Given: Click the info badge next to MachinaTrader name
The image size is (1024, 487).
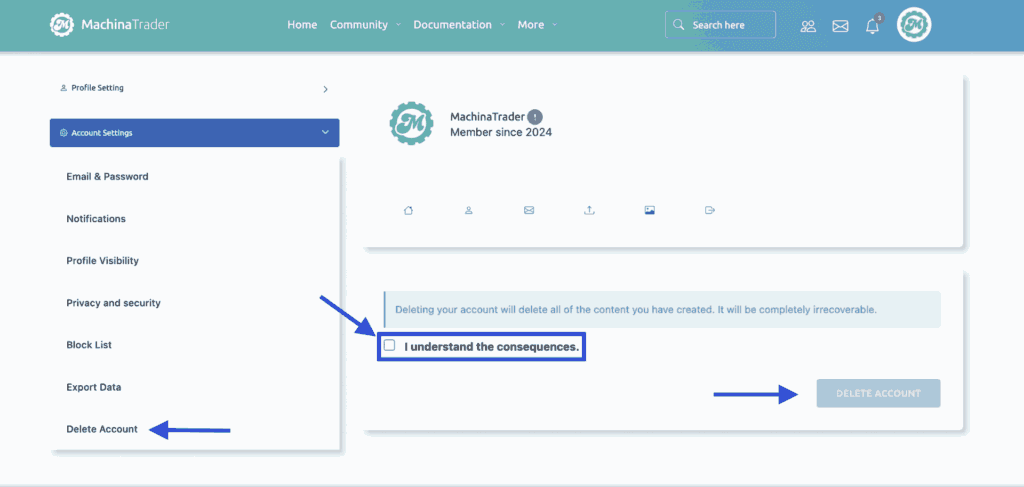Looking at the screenshot, I should pos(535,117).
